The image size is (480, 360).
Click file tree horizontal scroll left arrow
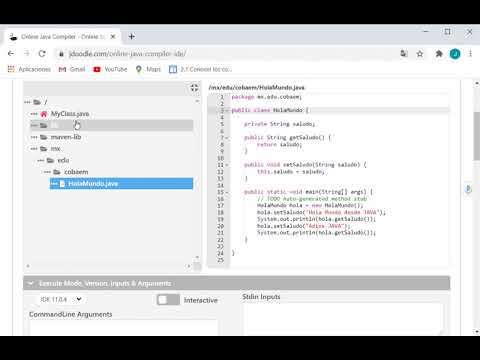(x=28, y=266)
